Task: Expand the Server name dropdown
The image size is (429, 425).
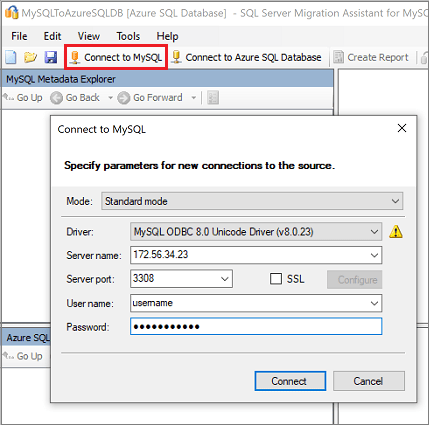Action: (x=375, y=255)
